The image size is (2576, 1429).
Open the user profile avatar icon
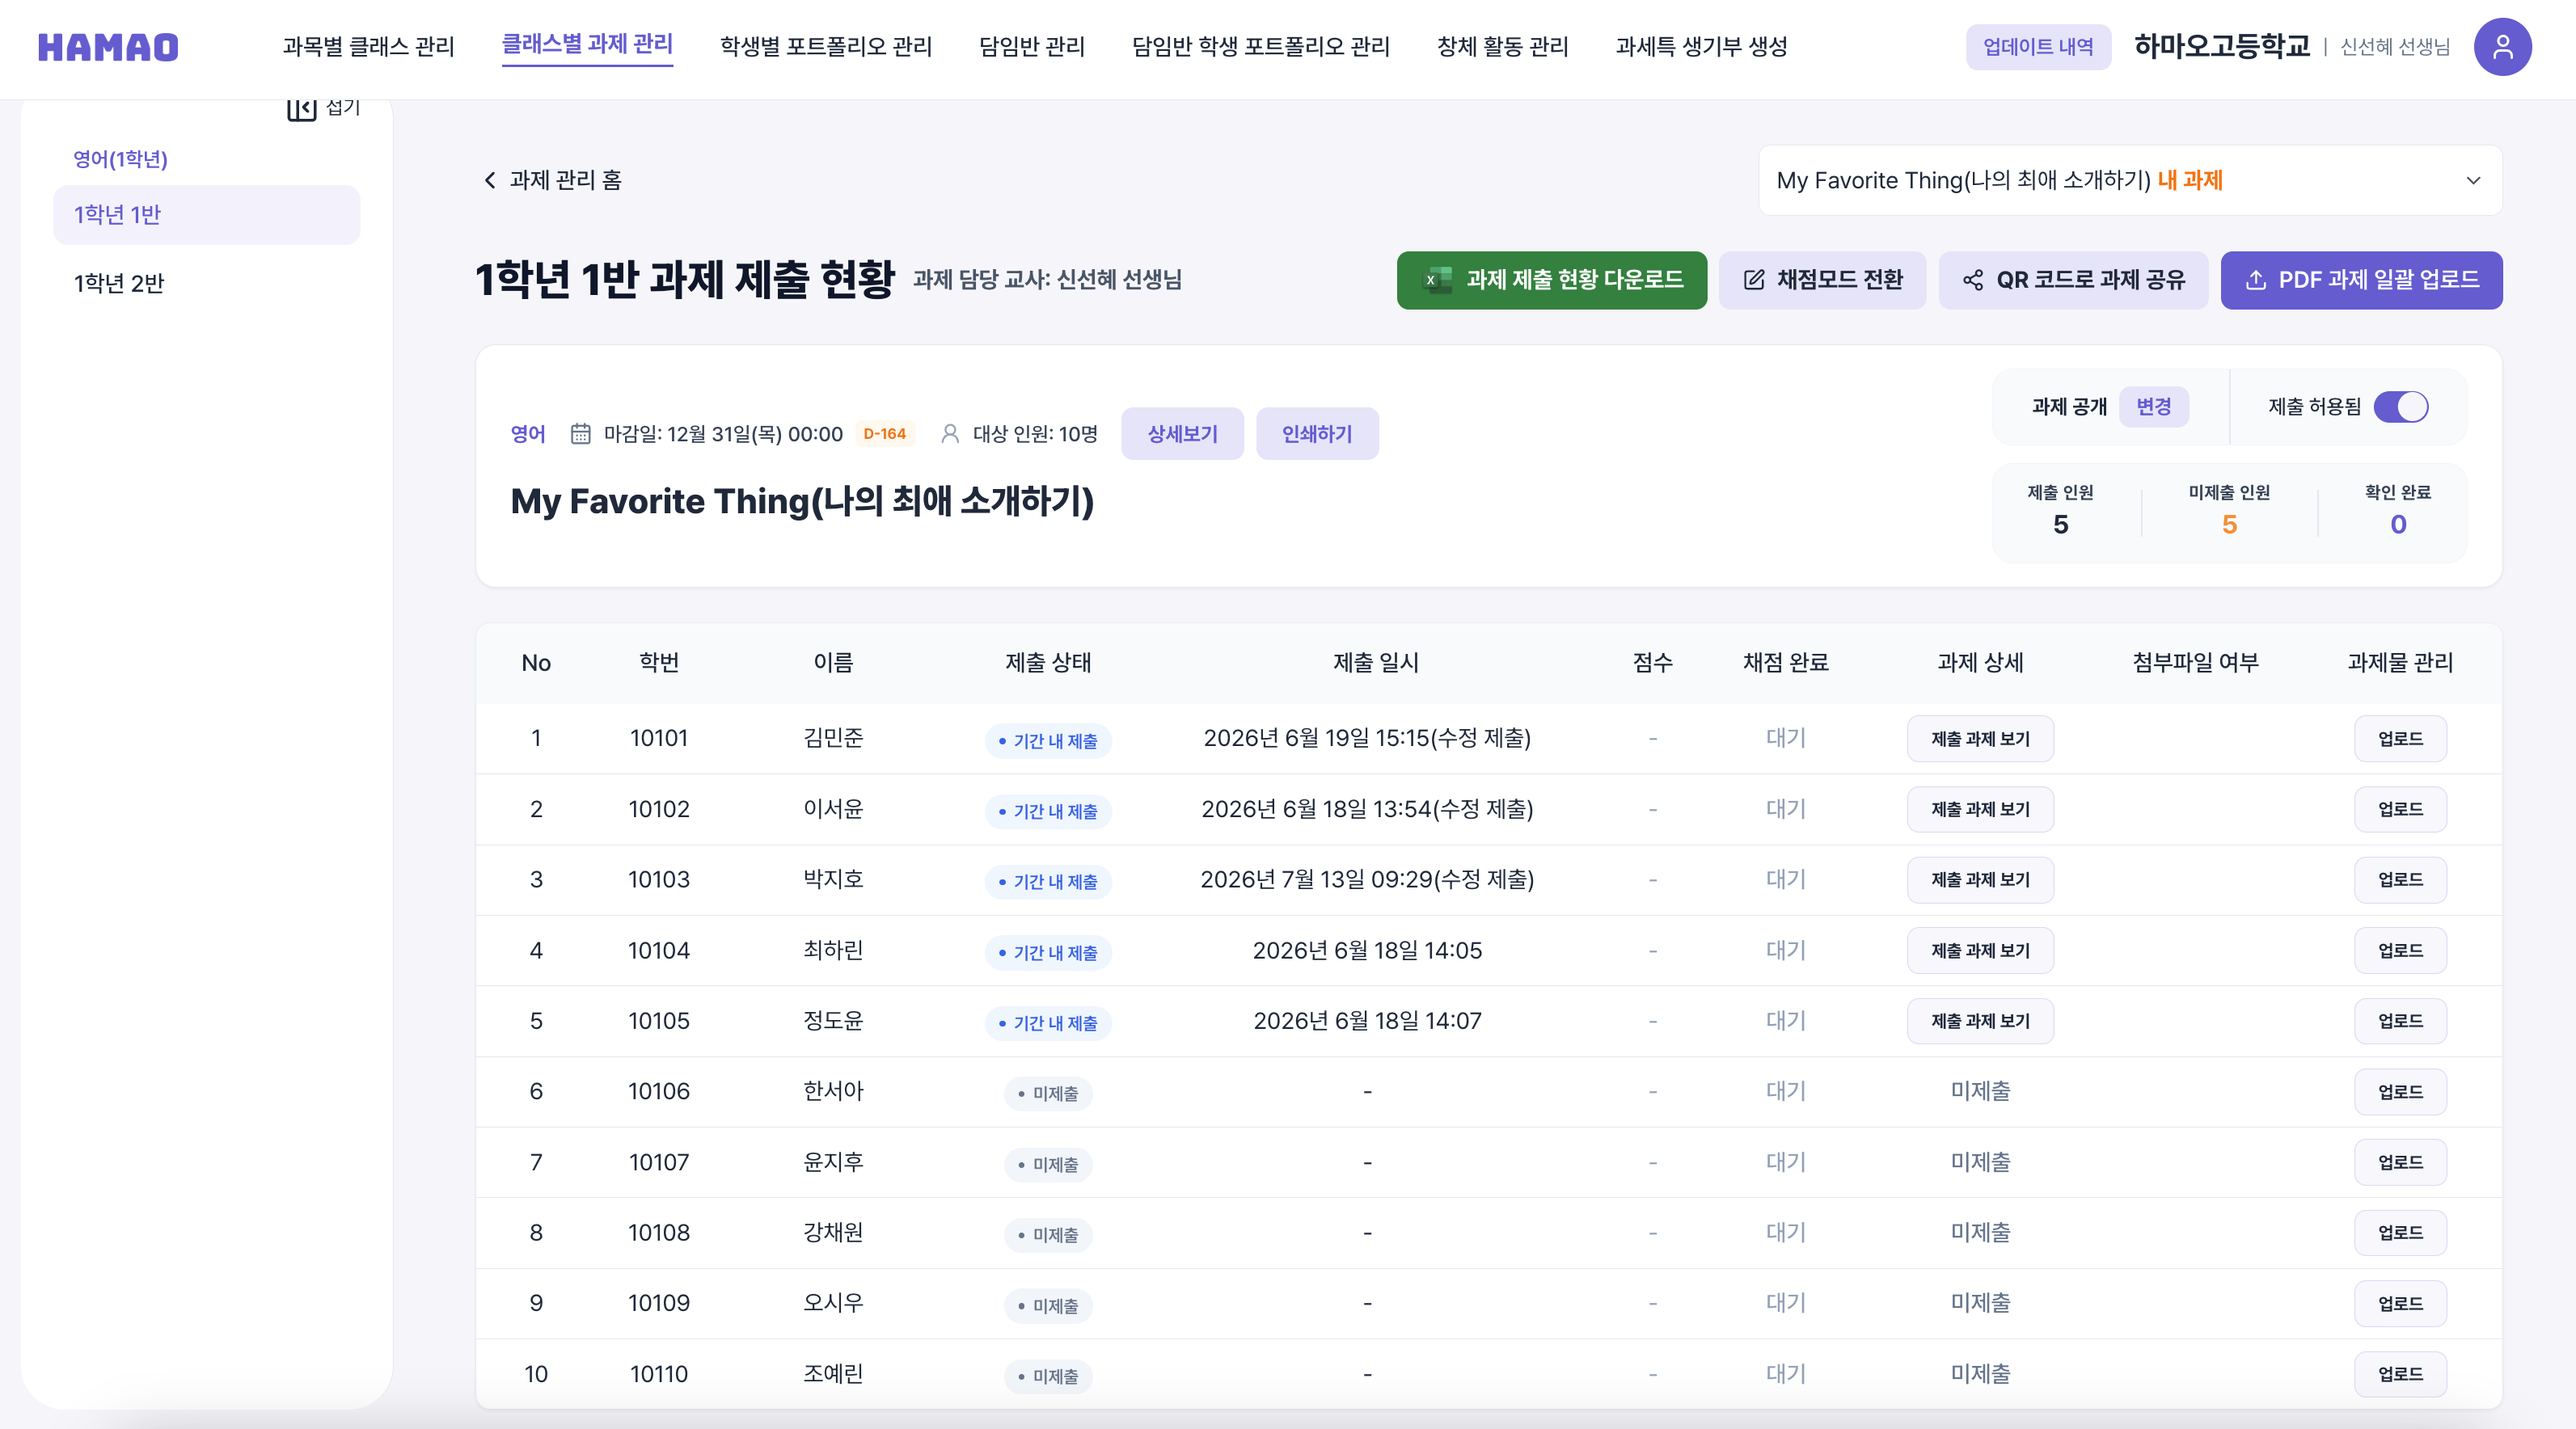[2502, 47]
